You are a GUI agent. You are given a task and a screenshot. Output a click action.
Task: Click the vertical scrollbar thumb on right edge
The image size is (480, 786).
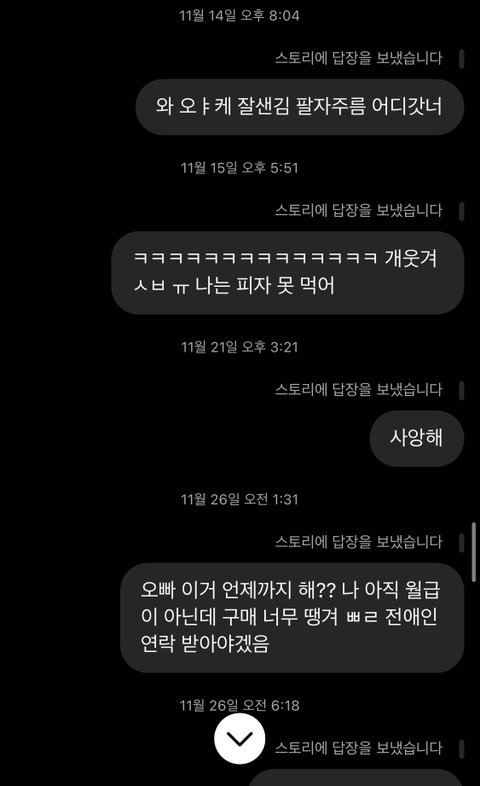point(474,552)
